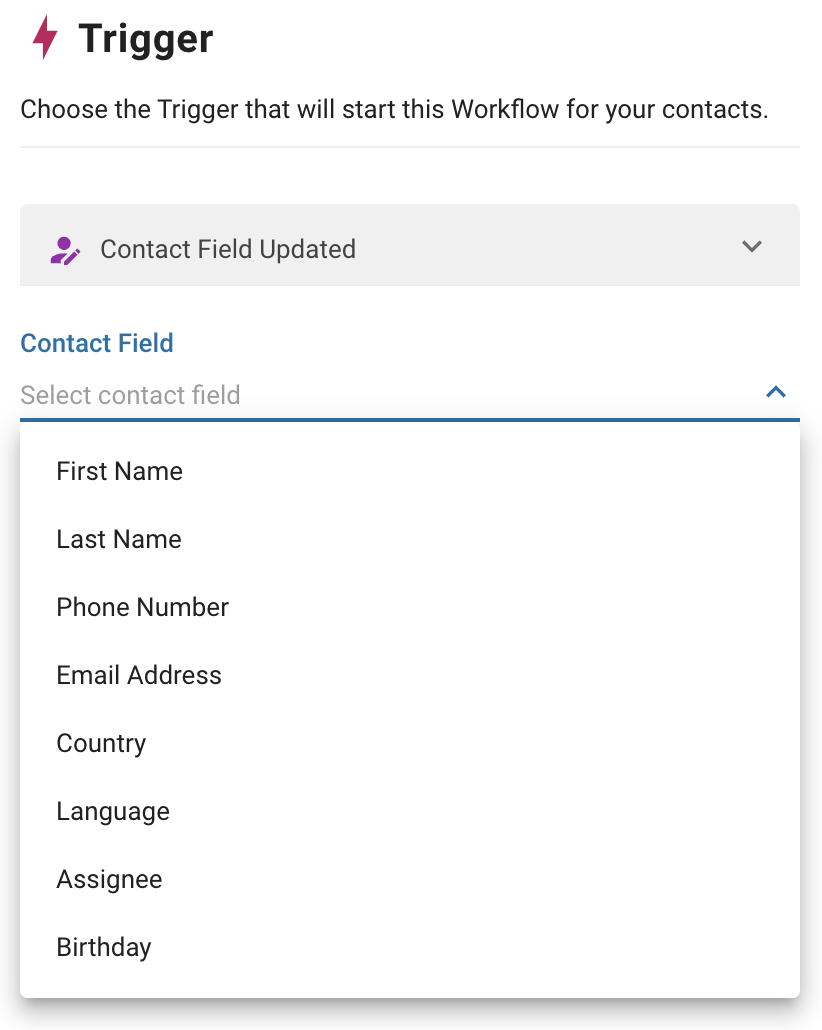
Task: Select Country from the dropdown options
Action: (x=101, y=743)
